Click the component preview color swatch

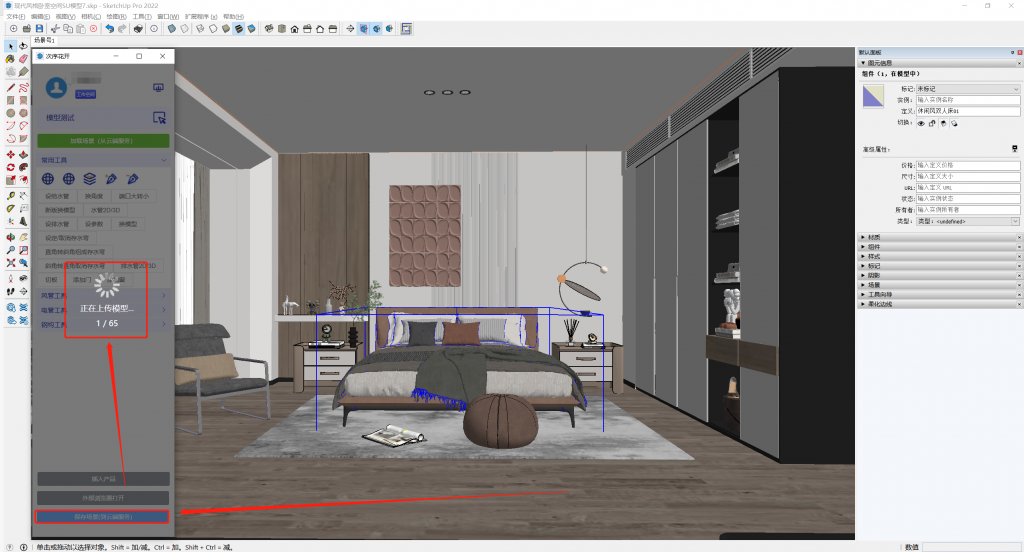coord(873,97)
